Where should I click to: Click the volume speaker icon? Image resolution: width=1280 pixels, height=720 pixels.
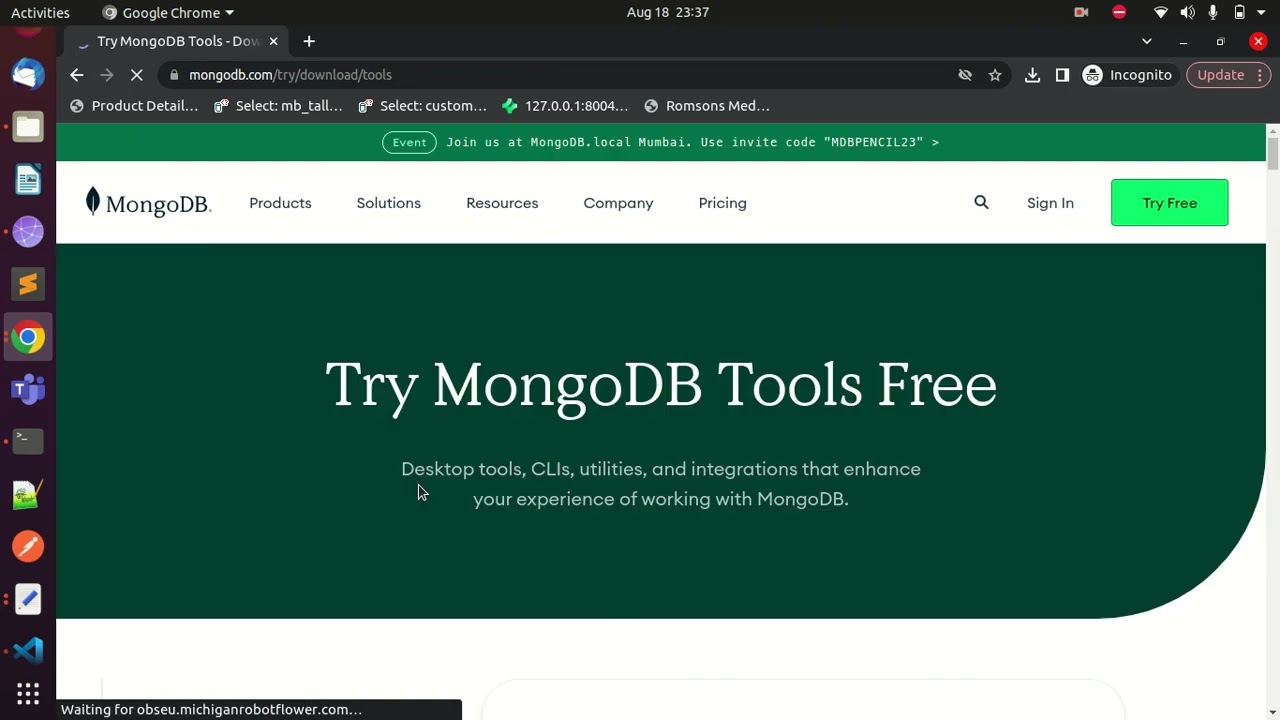click(1187, 12)
